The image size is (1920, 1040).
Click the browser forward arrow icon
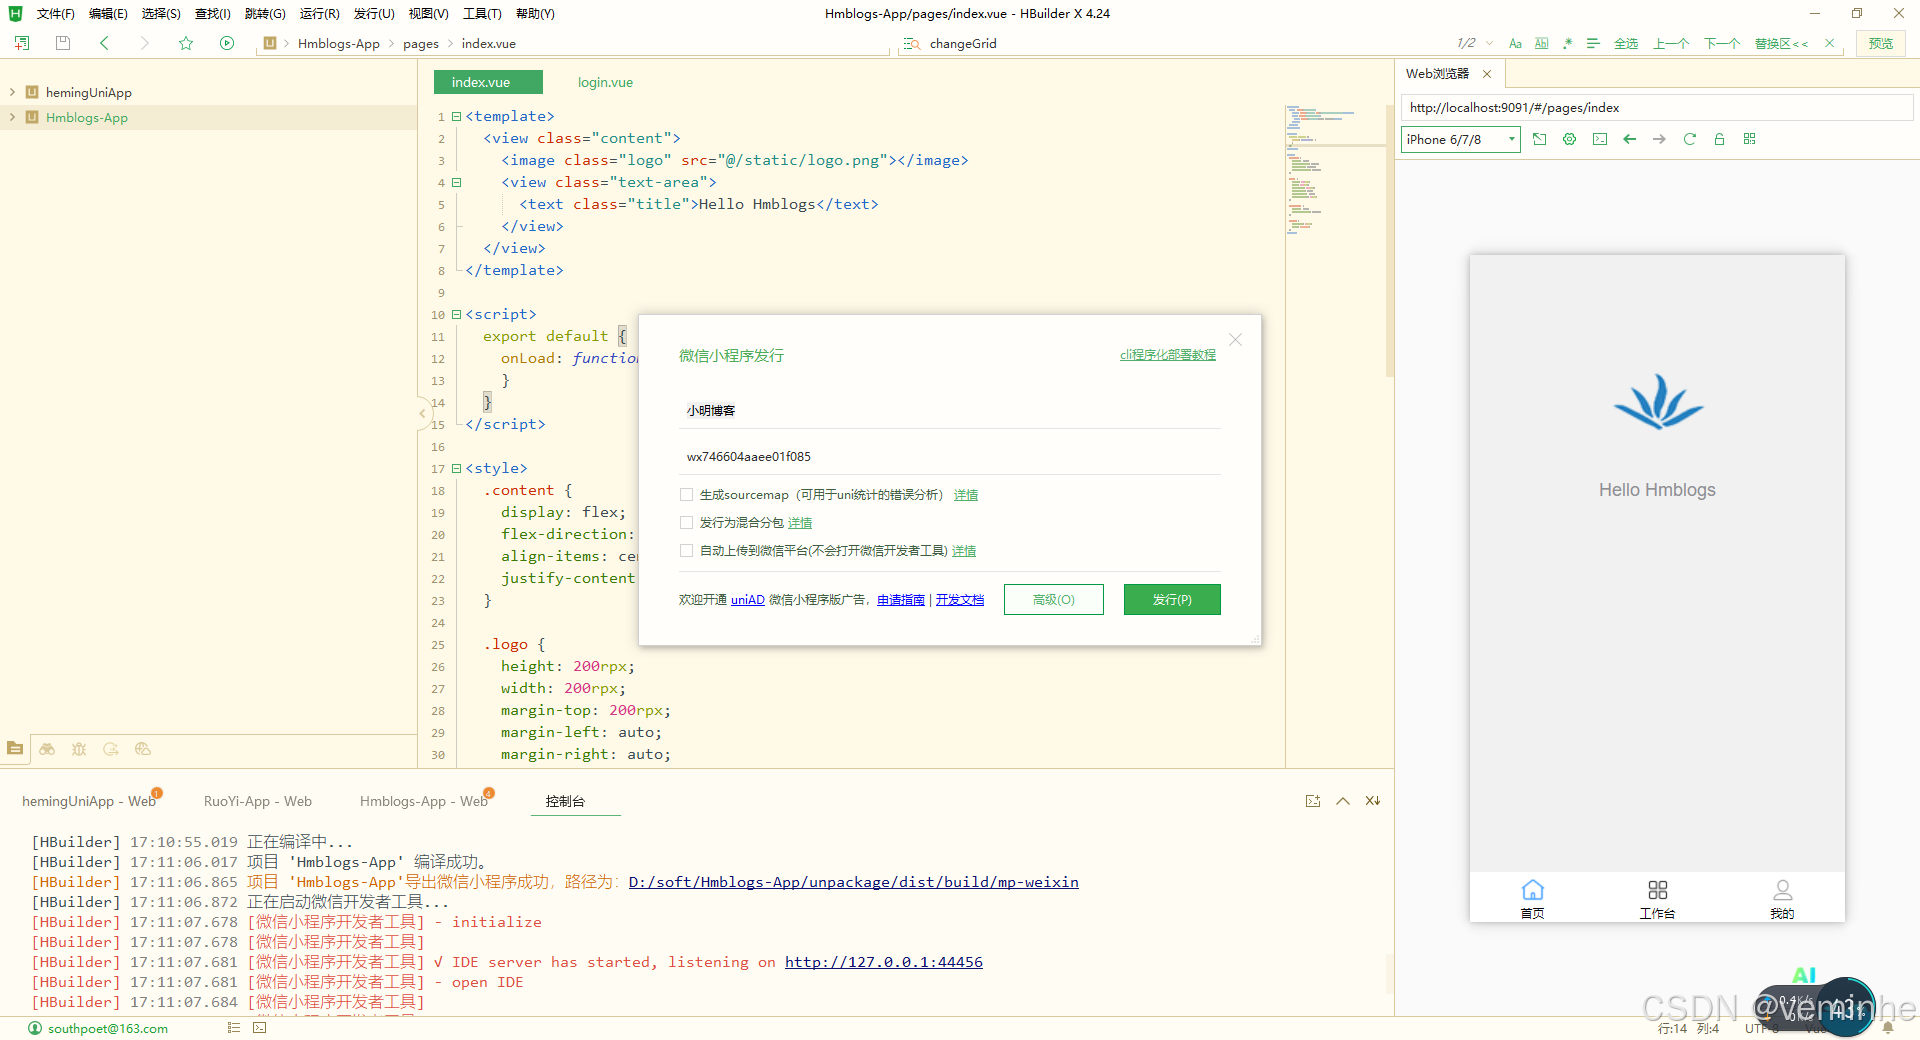pyautogui.click(x=1660, y=139)
